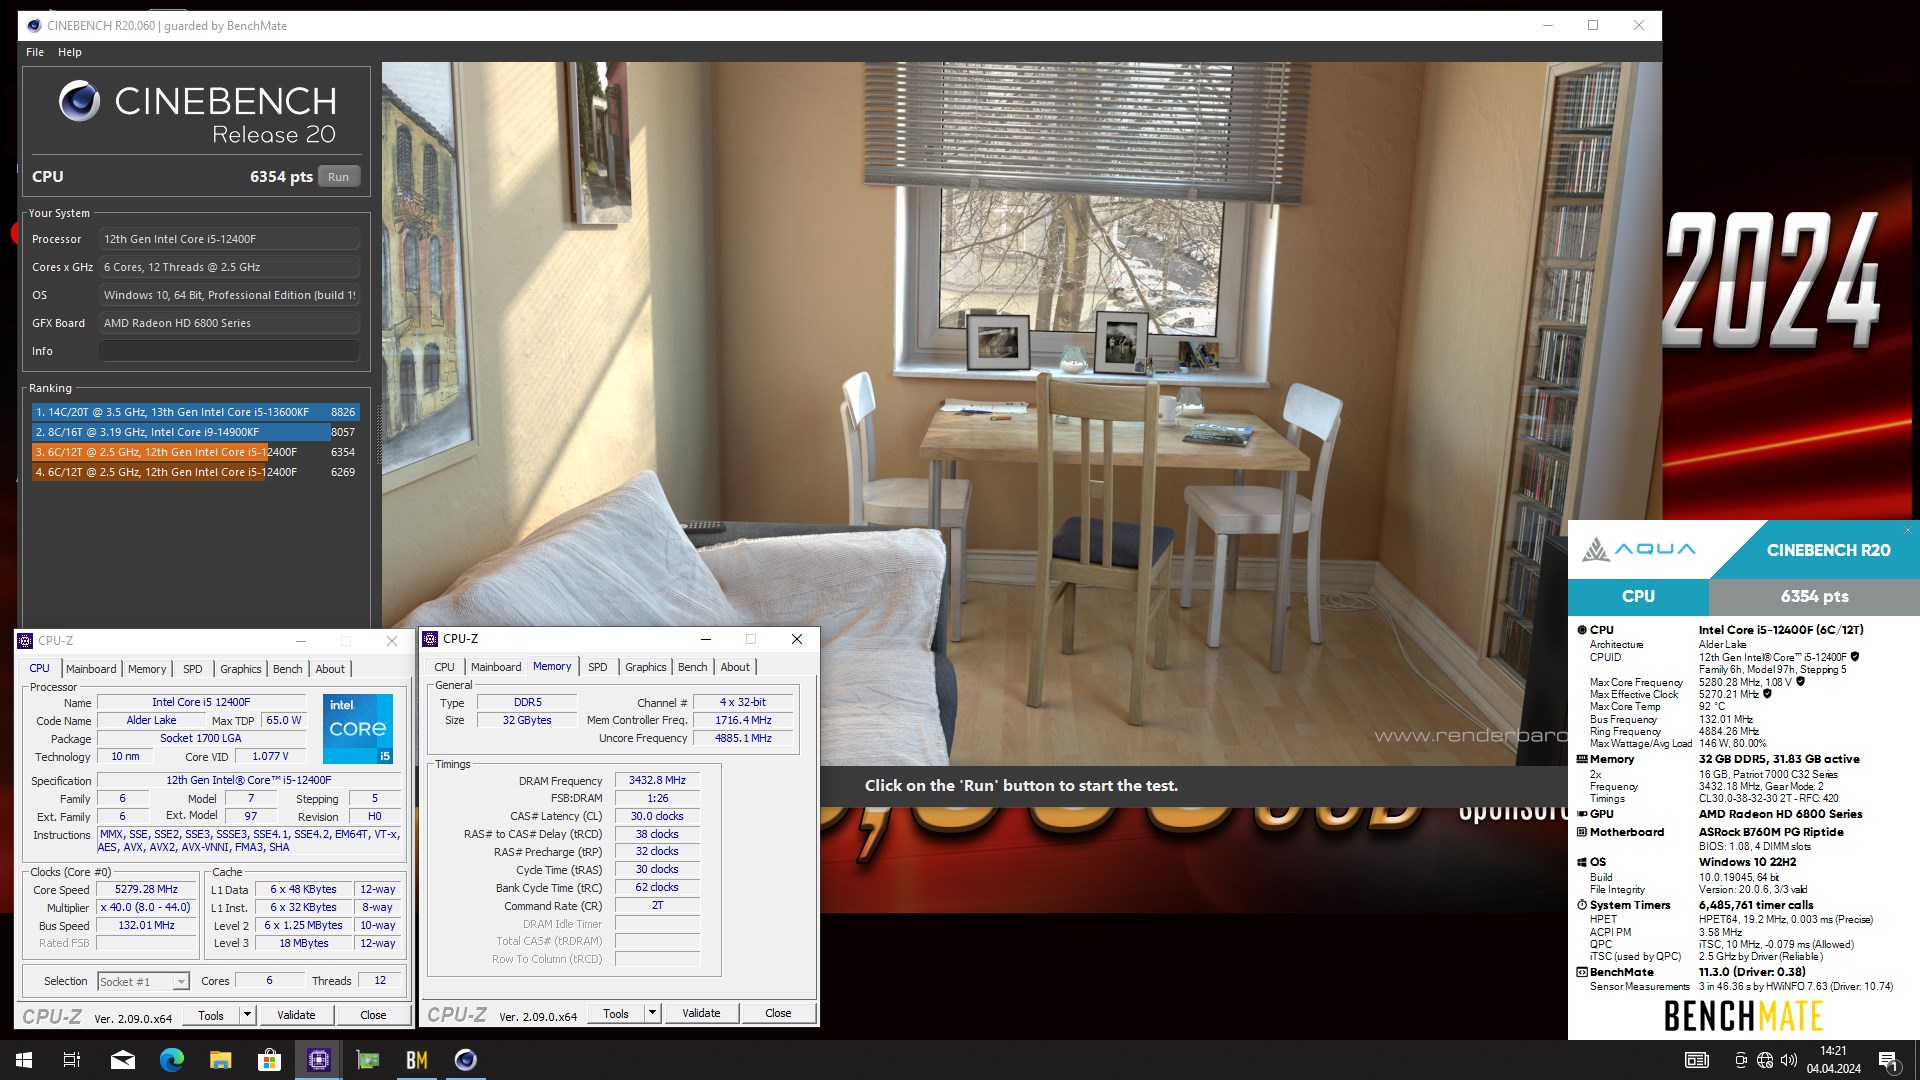
Task: Run the Cinebench CPU test
Action: [339, 177]
